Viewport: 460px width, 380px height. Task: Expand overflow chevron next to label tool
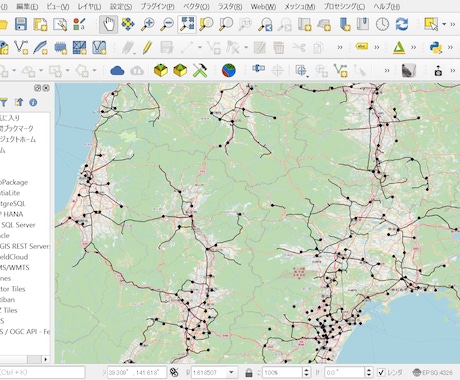coord(377,48)
